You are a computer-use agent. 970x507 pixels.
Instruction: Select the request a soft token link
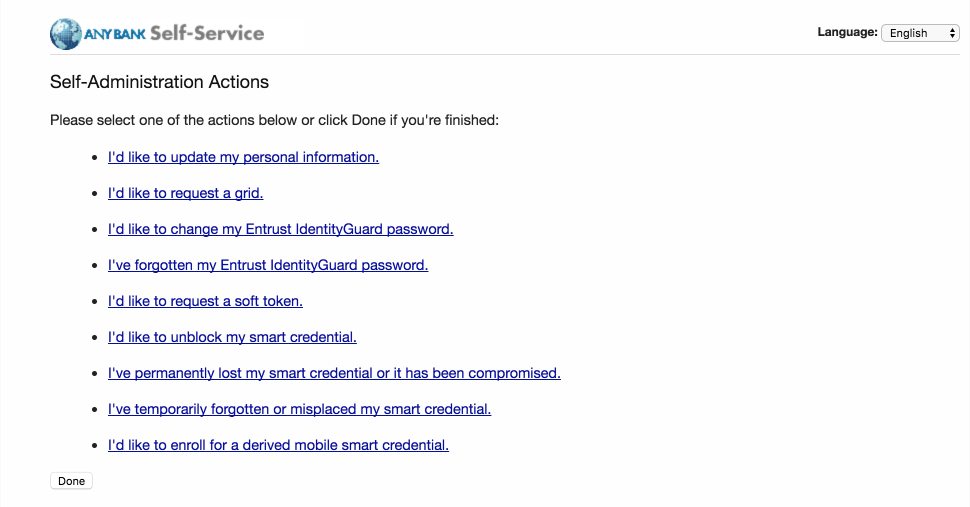205,301
